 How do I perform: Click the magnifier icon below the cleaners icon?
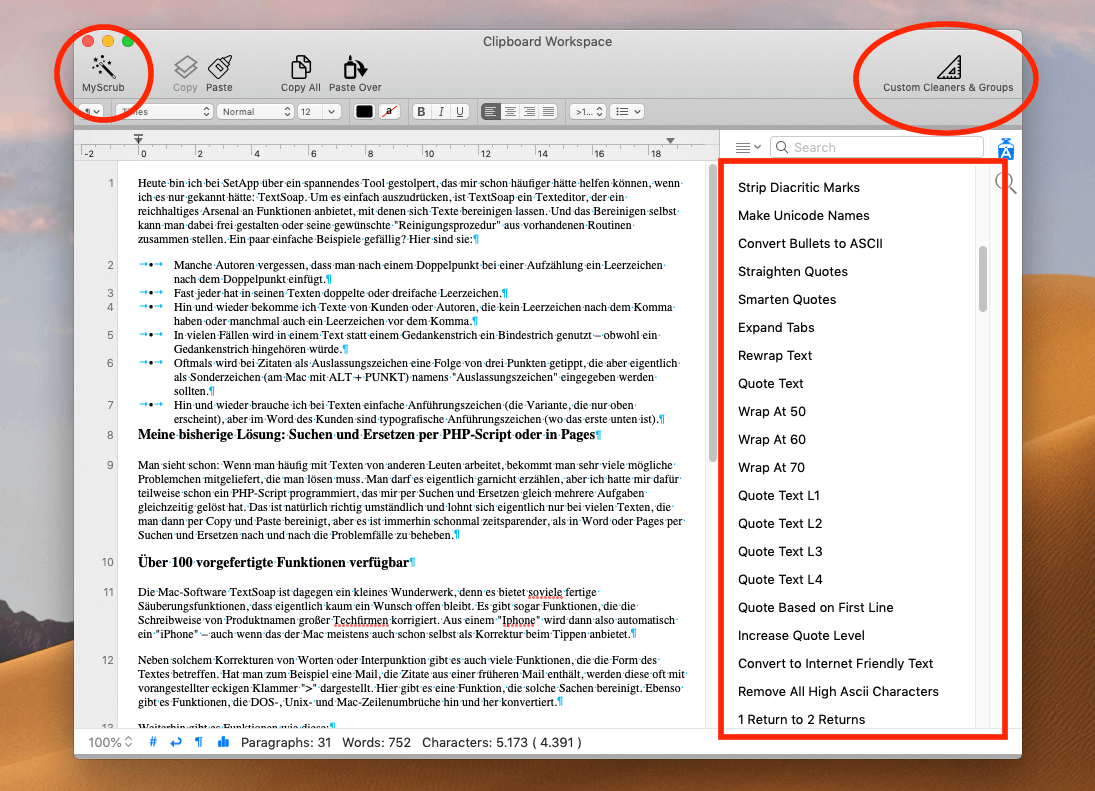pos(1006,183)
